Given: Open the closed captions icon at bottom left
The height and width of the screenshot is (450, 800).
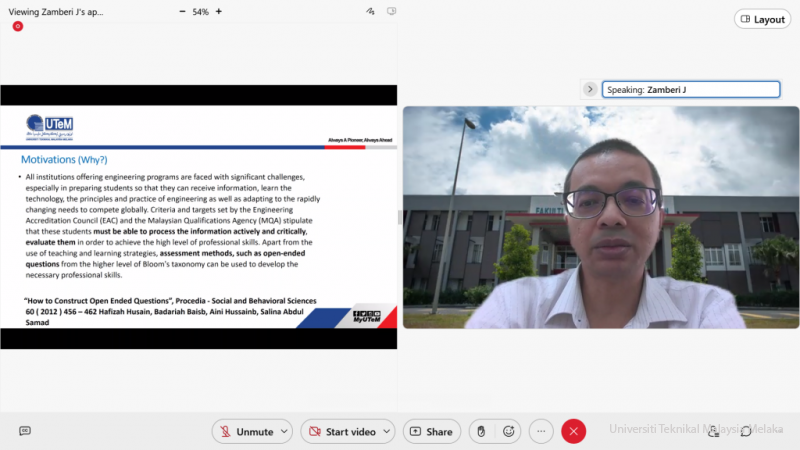Looking at the screenshot, I should coord(25,431).
